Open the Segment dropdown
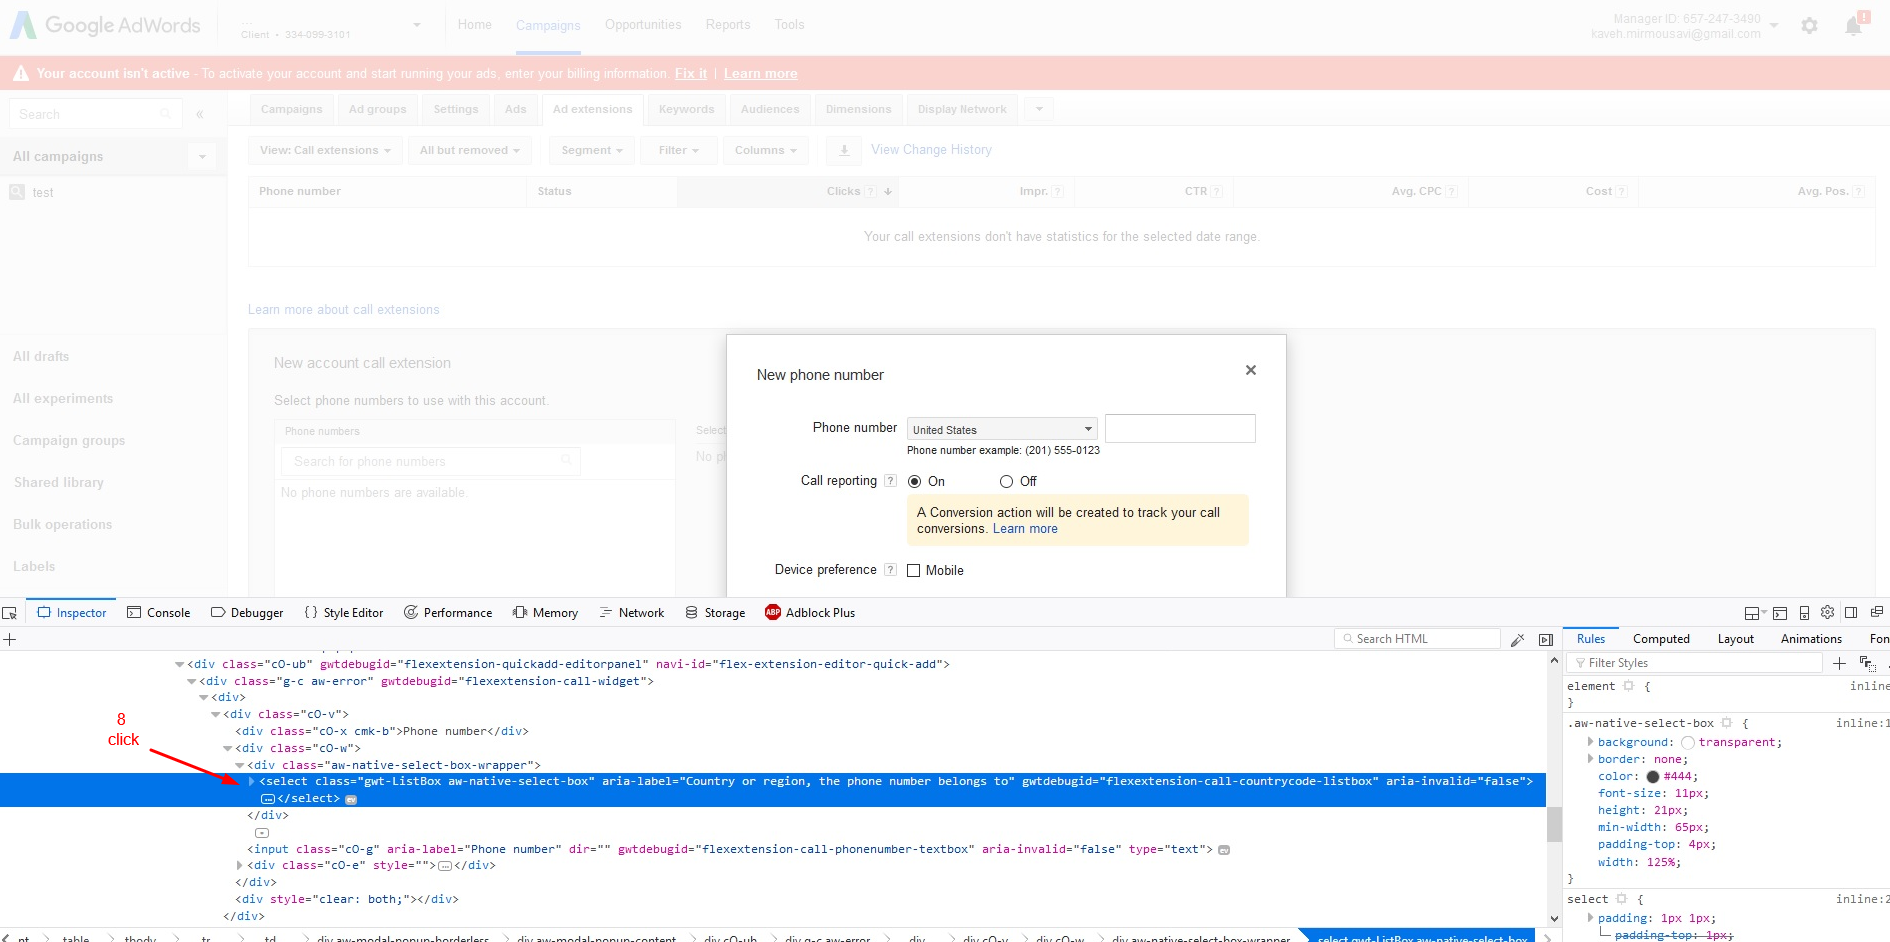 pos(592,150)
